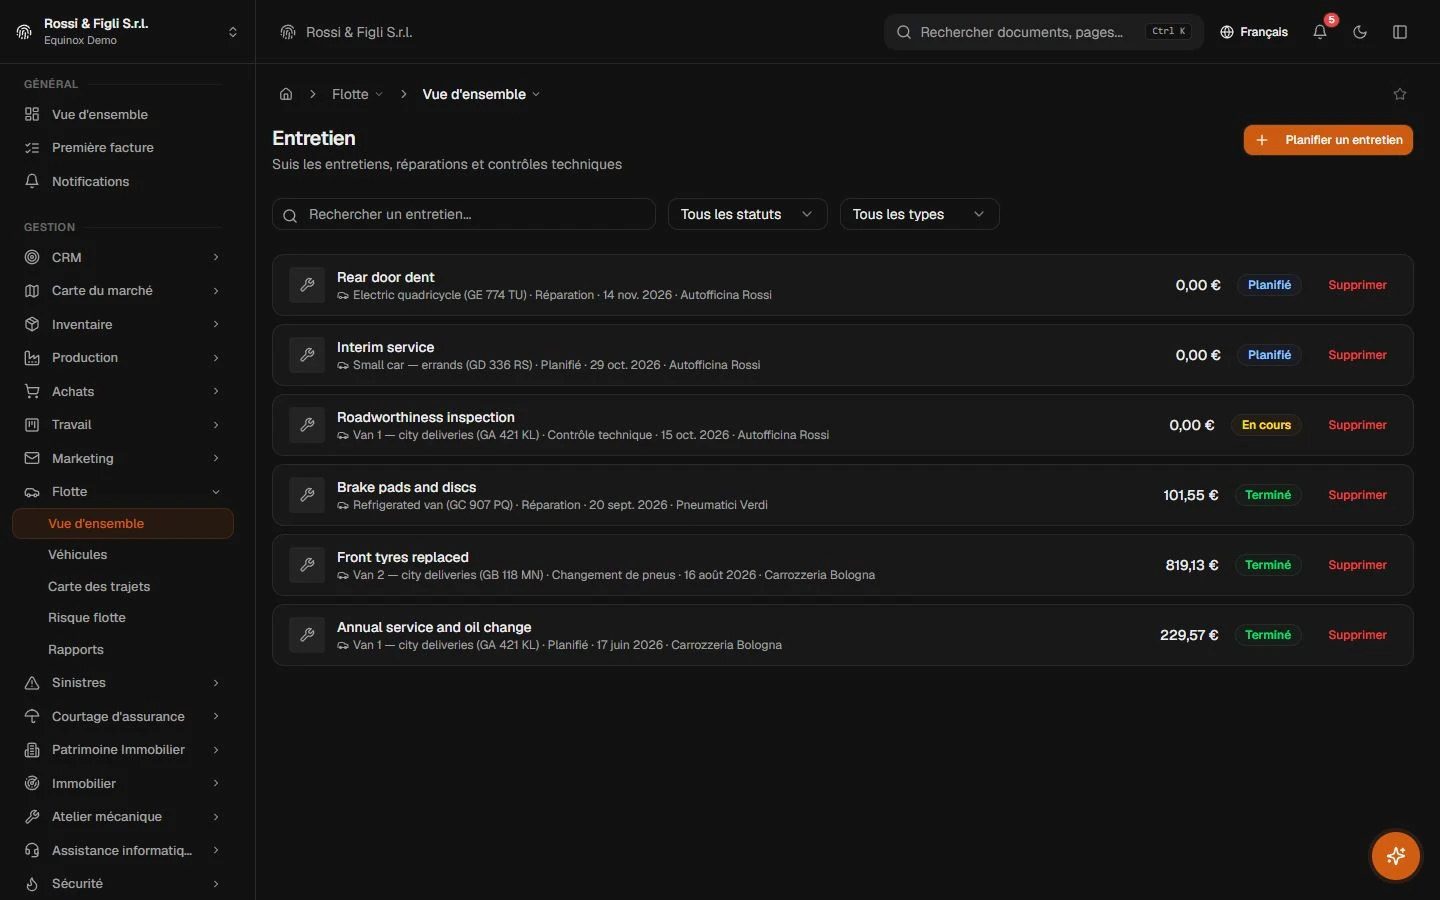Expand the Flotte breadcrumb dropdown

point(357,94)
